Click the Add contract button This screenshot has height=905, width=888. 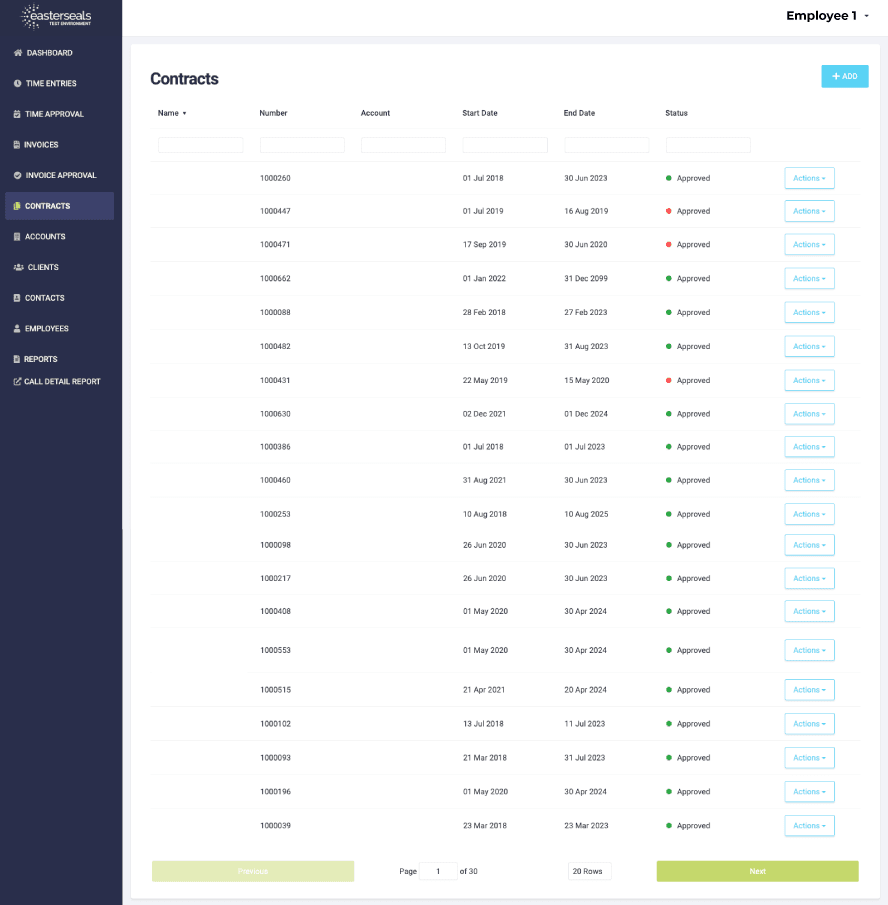click(x=844, y=76)
